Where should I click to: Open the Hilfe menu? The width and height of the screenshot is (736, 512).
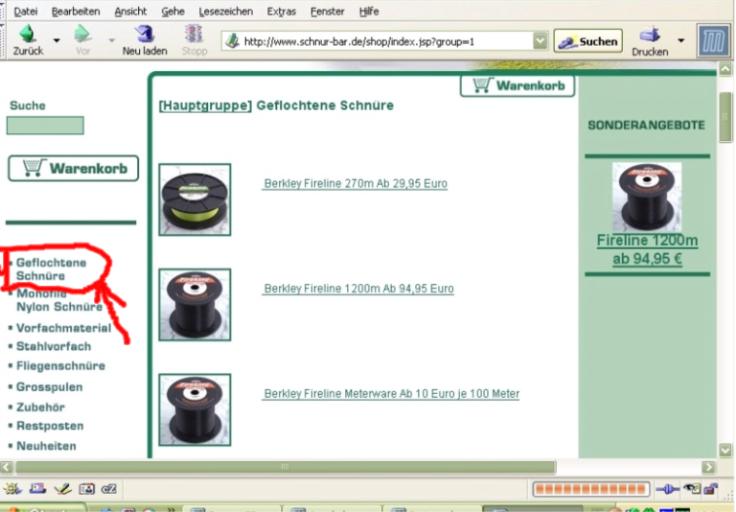(x=369, y=11)
